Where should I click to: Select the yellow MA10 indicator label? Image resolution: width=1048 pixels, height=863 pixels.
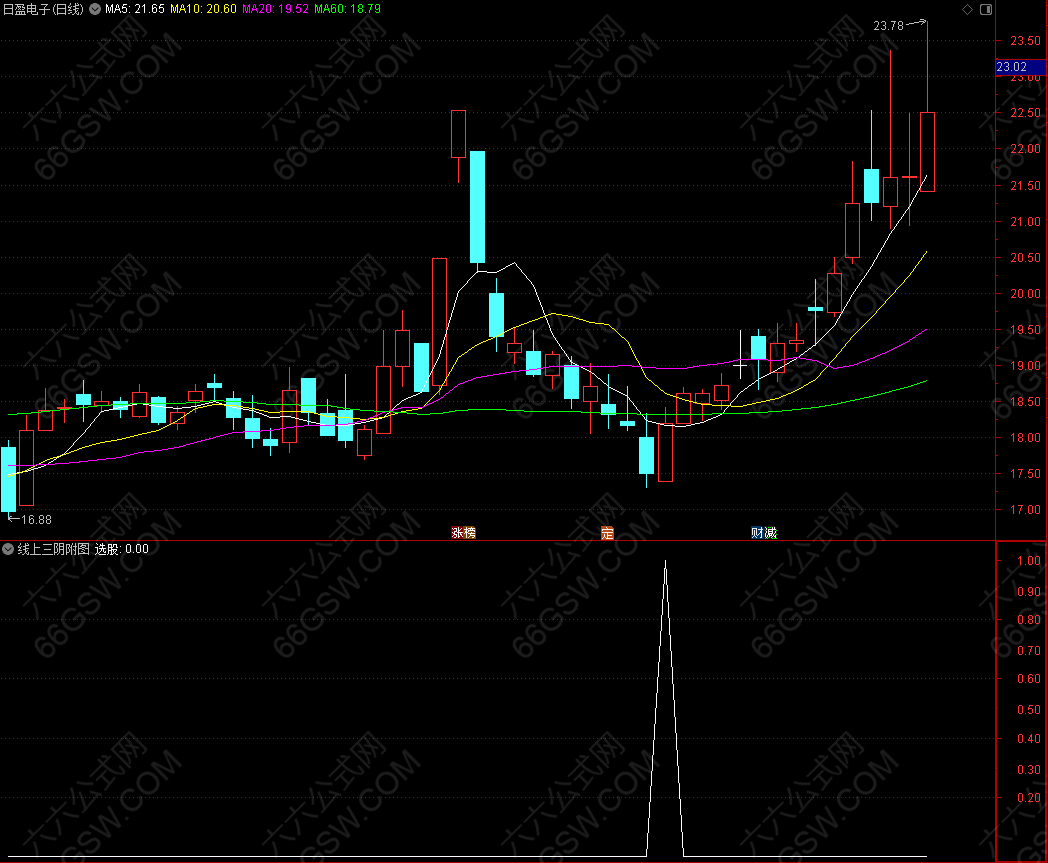pos(203,9)
